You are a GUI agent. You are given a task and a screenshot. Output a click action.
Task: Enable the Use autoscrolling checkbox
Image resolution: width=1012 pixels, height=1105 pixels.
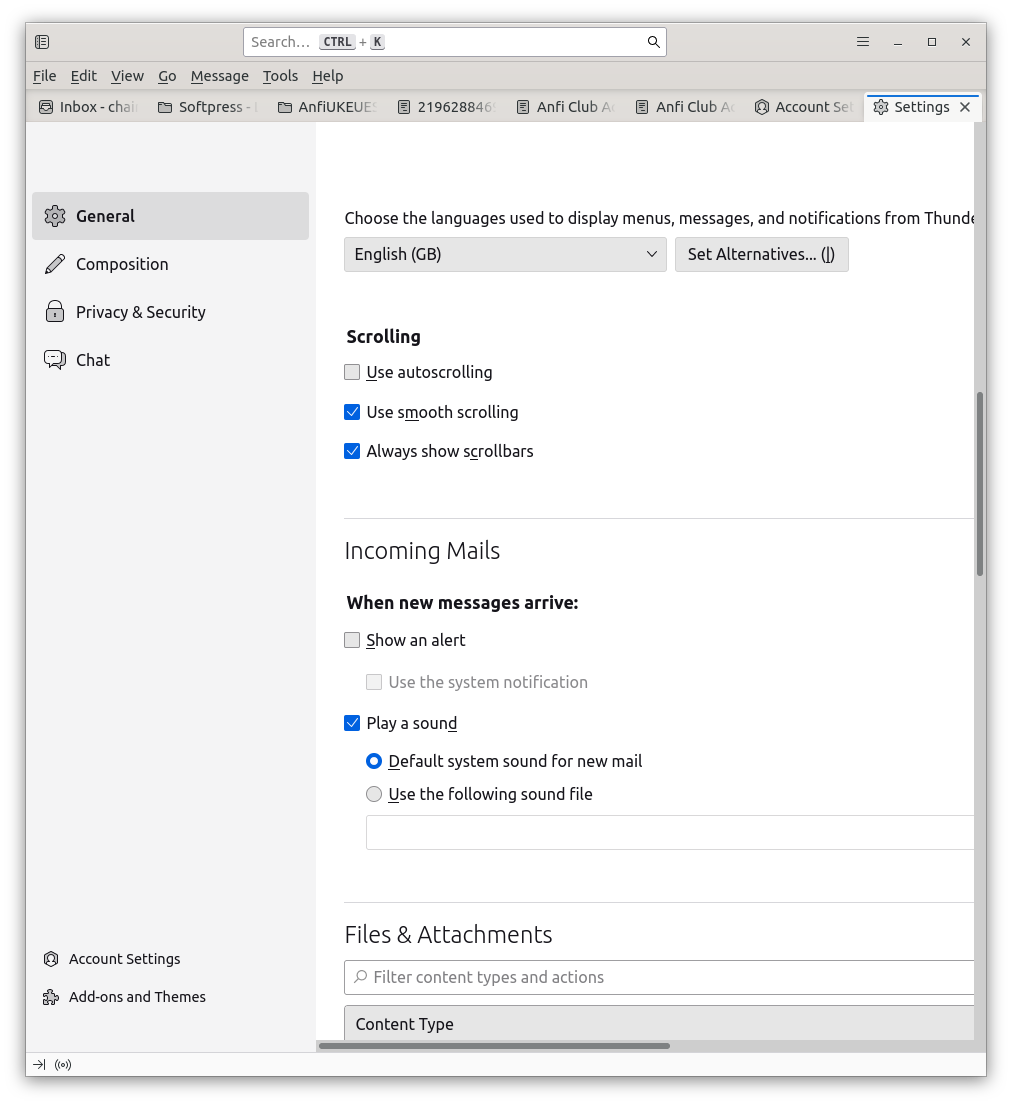click(352, 372)
